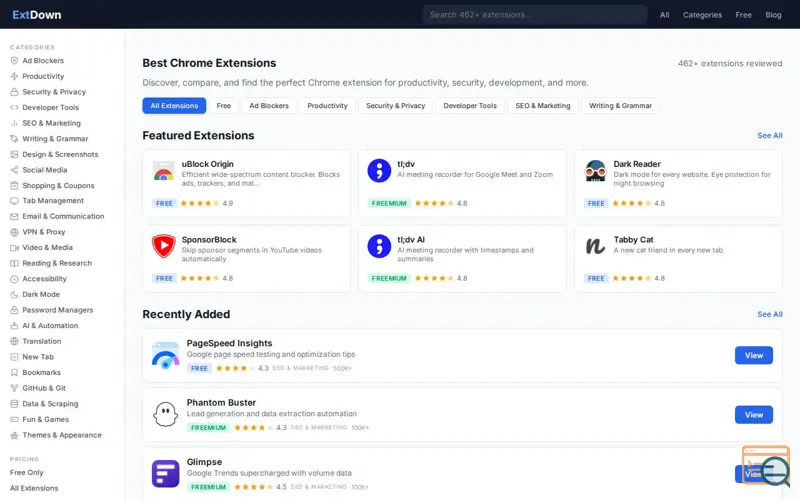Click the SponsorBlock red shield icon

163,246
